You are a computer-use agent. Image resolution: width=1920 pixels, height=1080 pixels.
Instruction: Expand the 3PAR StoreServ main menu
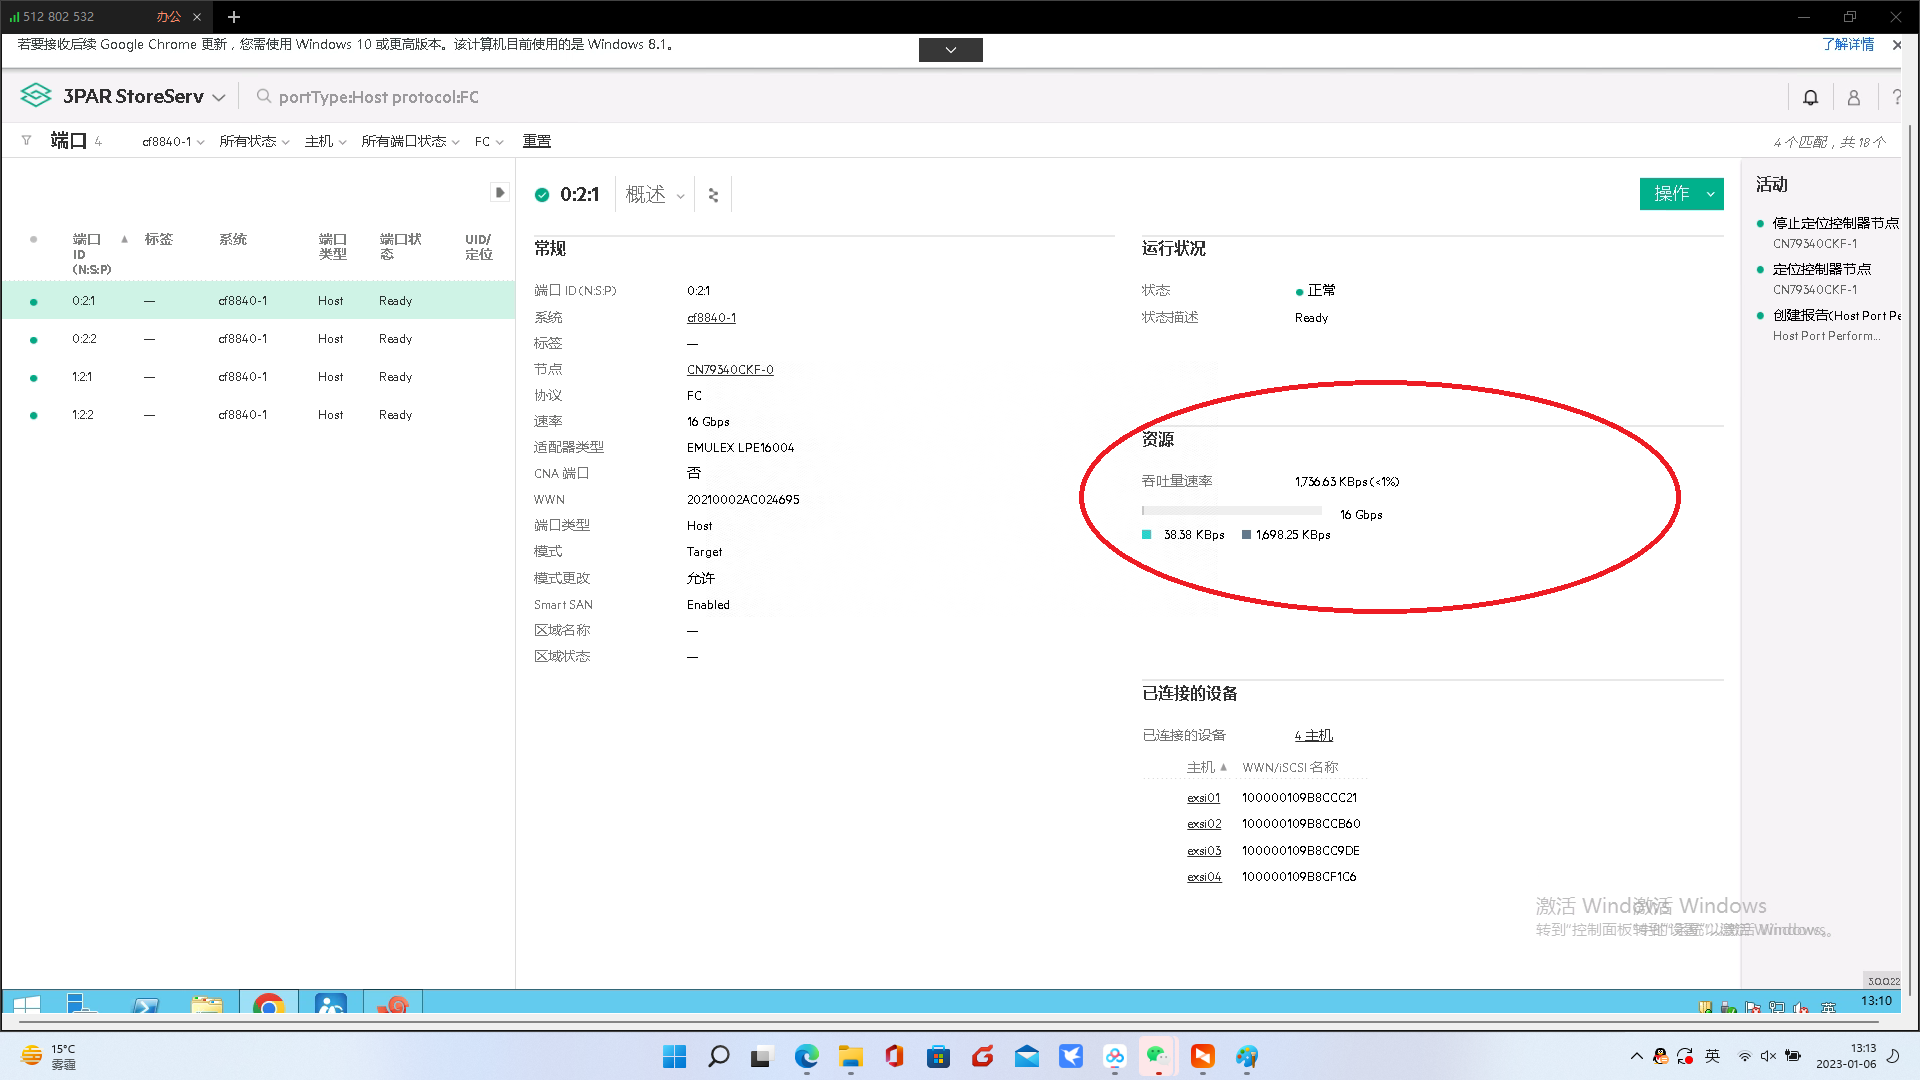click(219, 97)
